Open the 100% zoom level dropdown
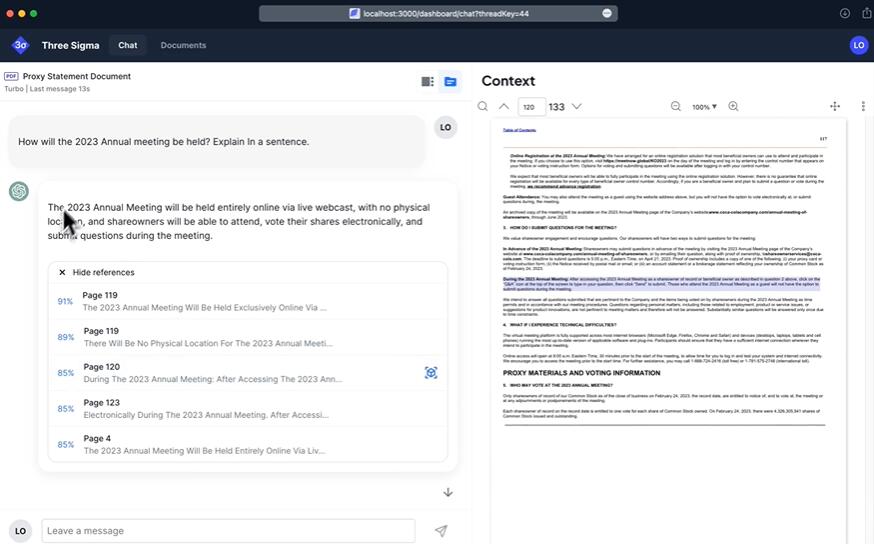 coord(704,107)
